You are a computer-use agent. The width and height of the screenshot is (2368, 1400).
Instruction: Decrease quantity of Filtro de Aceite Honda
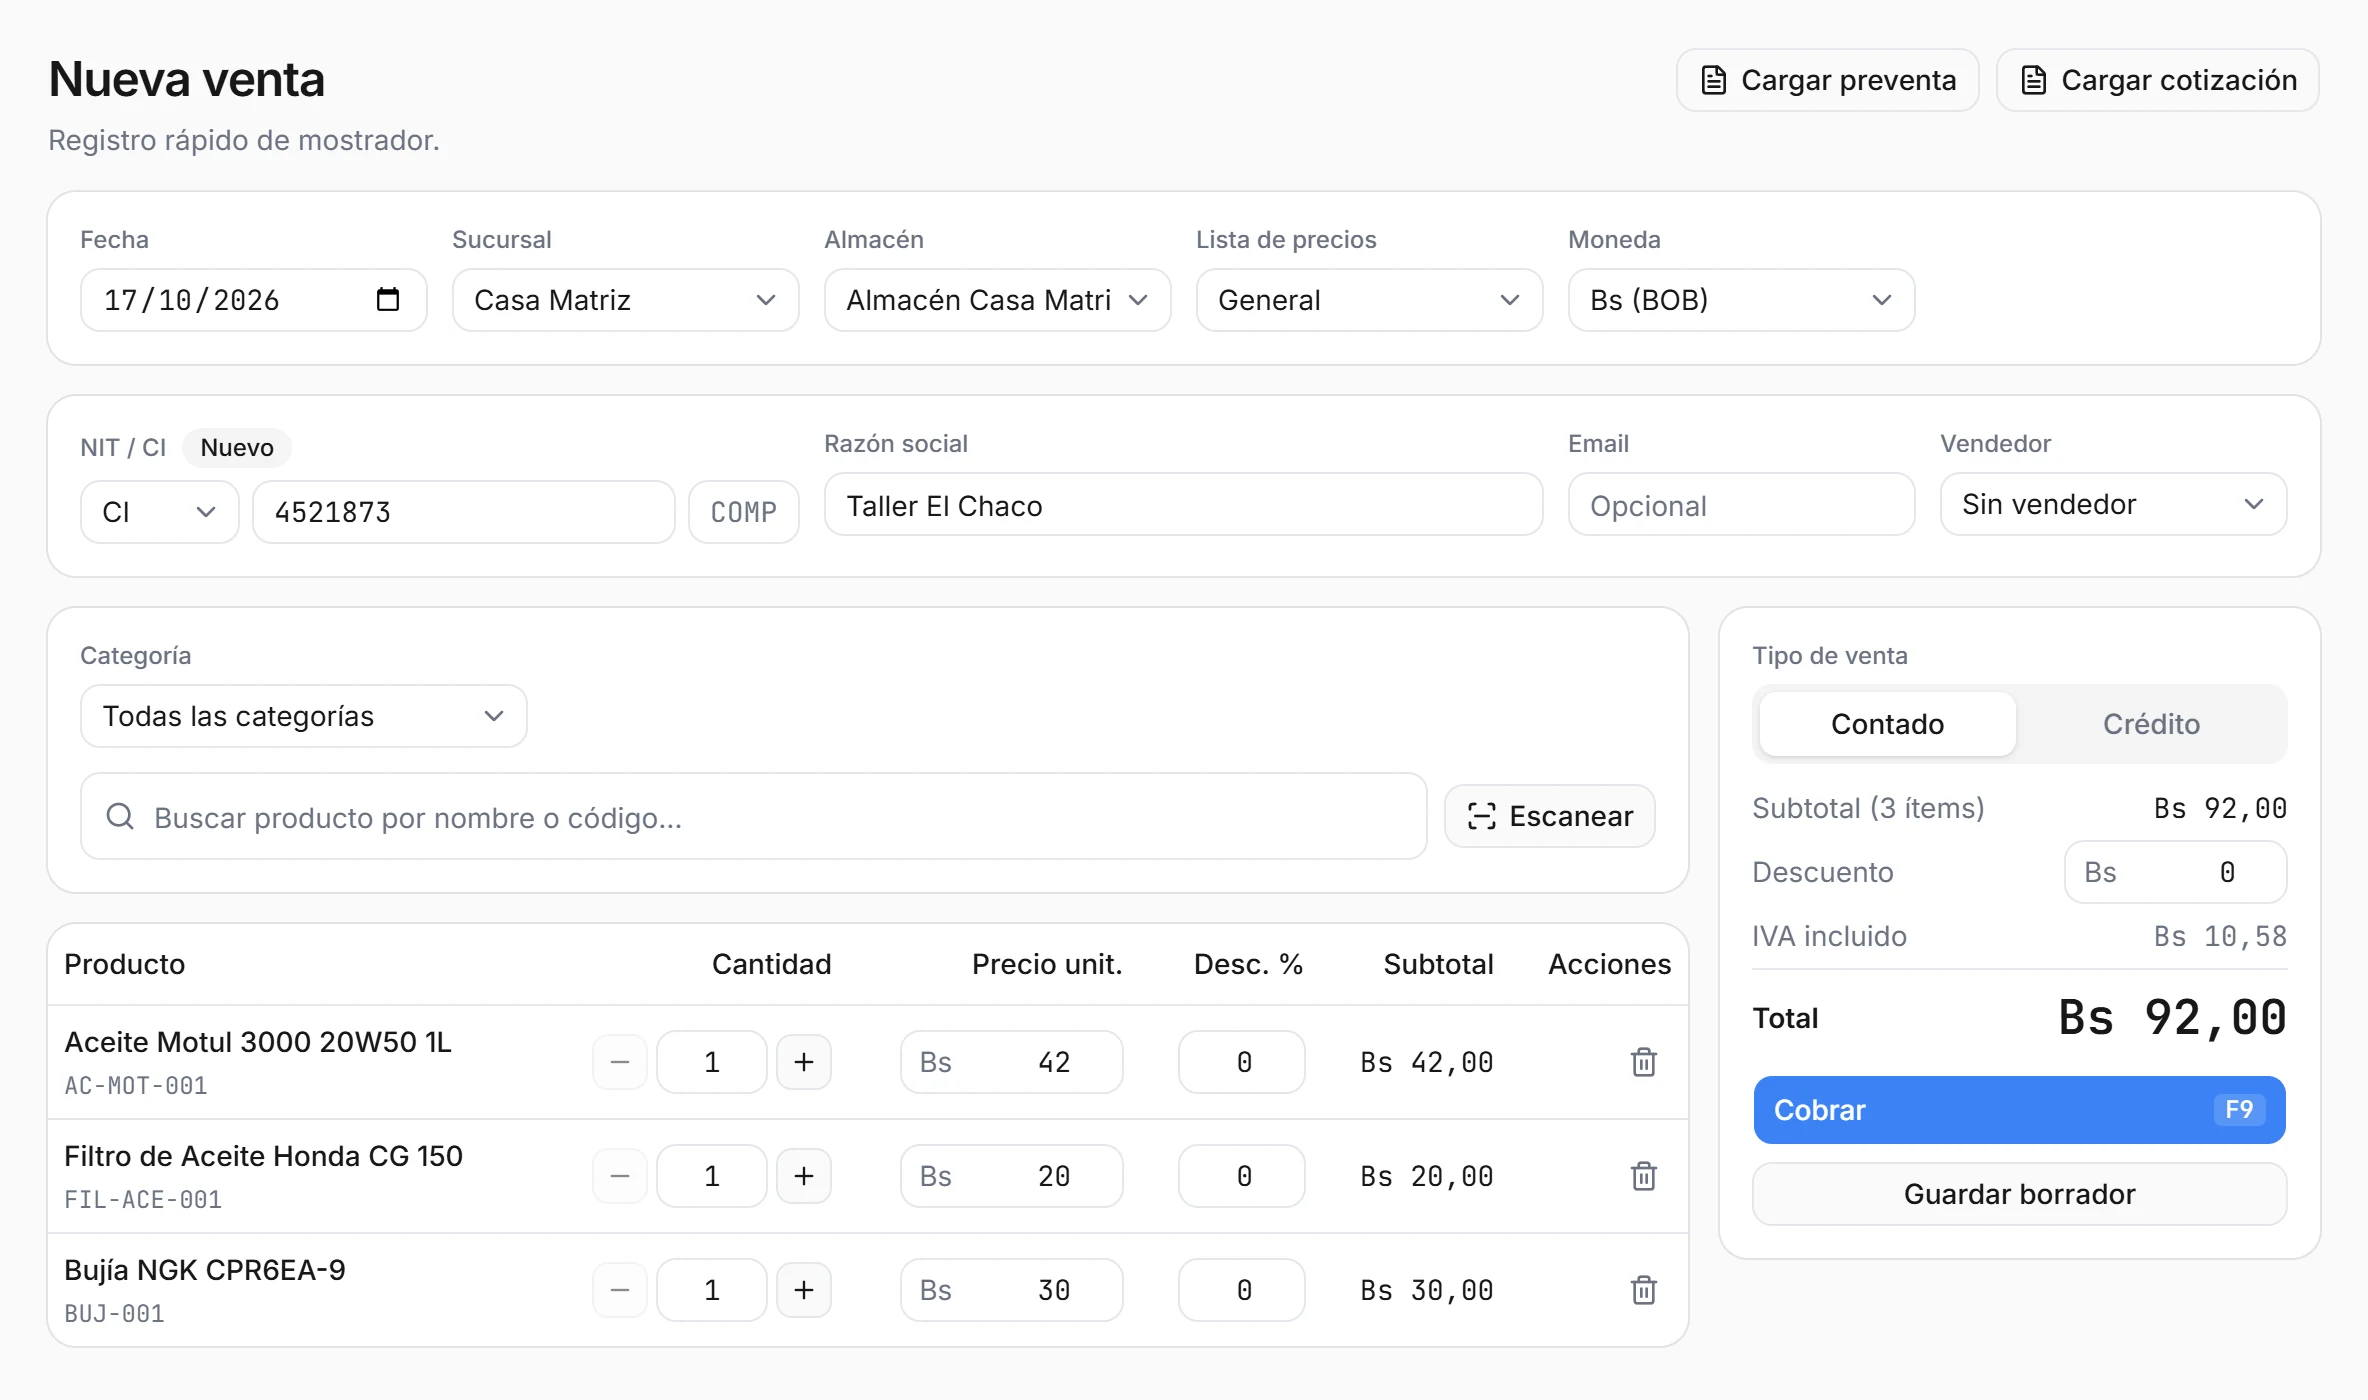tap(620, 1176)
